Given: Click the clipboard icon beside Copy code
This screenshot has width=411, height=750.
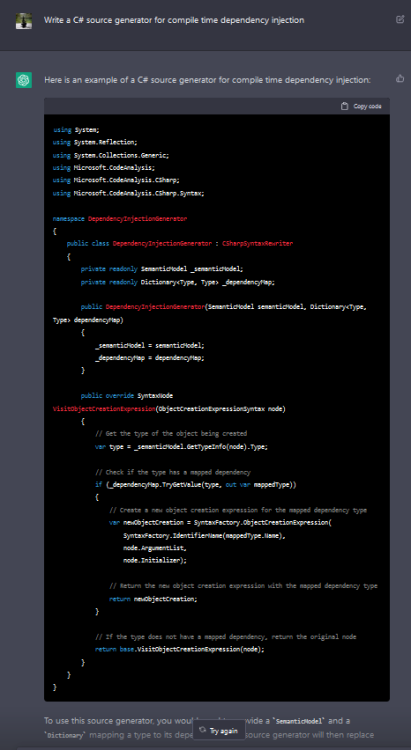Looking at the screenshot, I should pos(344,106).
